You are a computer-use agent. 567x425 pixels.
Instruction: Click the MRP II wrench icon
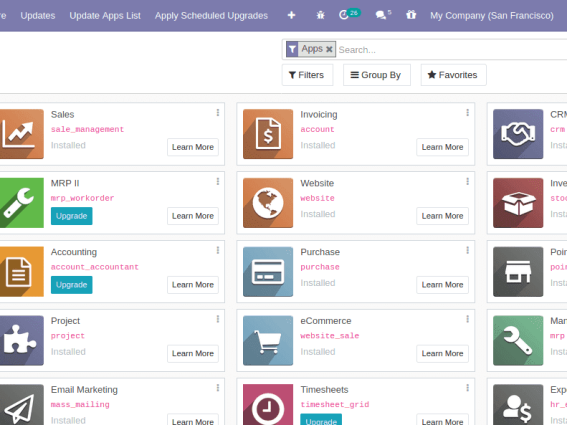coord(21,203)
